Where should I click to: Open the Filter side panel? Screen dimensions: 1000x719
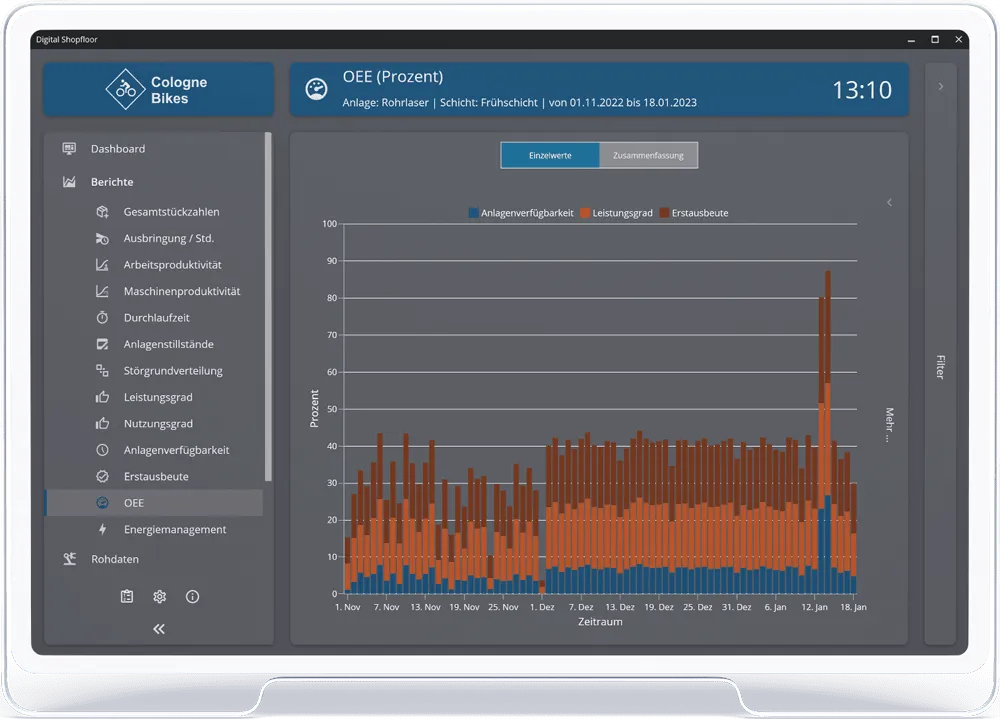pos(940,367)
